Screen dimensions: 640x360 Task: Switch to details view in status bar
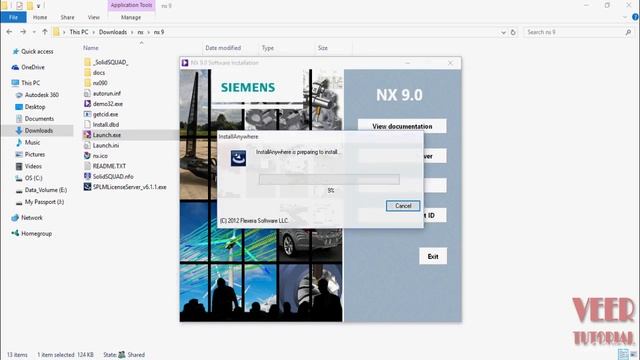[622, 355]
